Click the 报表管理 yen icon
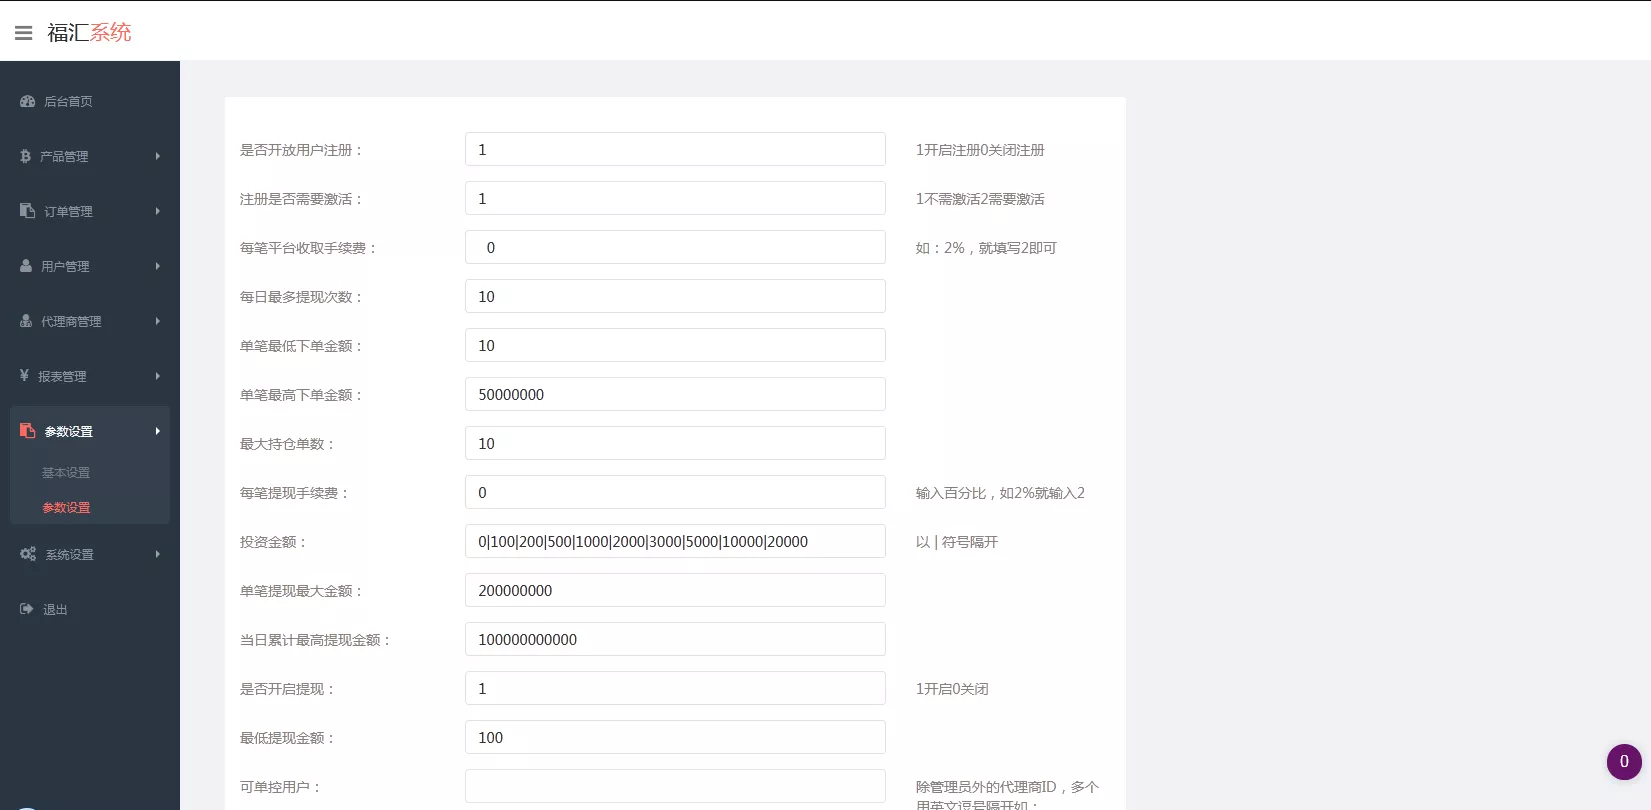 [25, 376]
